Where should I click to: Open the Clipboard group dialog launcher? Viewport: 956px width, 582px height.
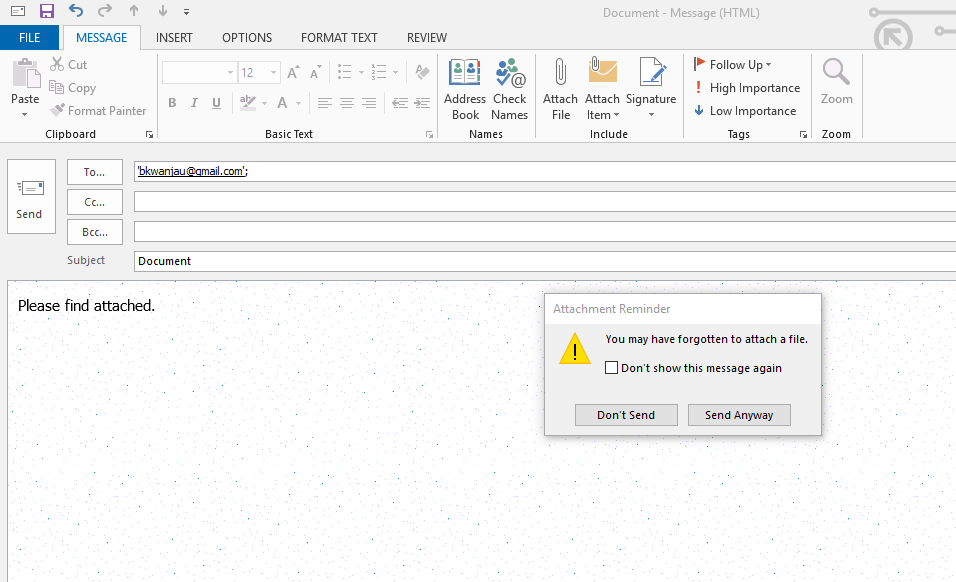point(149,135)
